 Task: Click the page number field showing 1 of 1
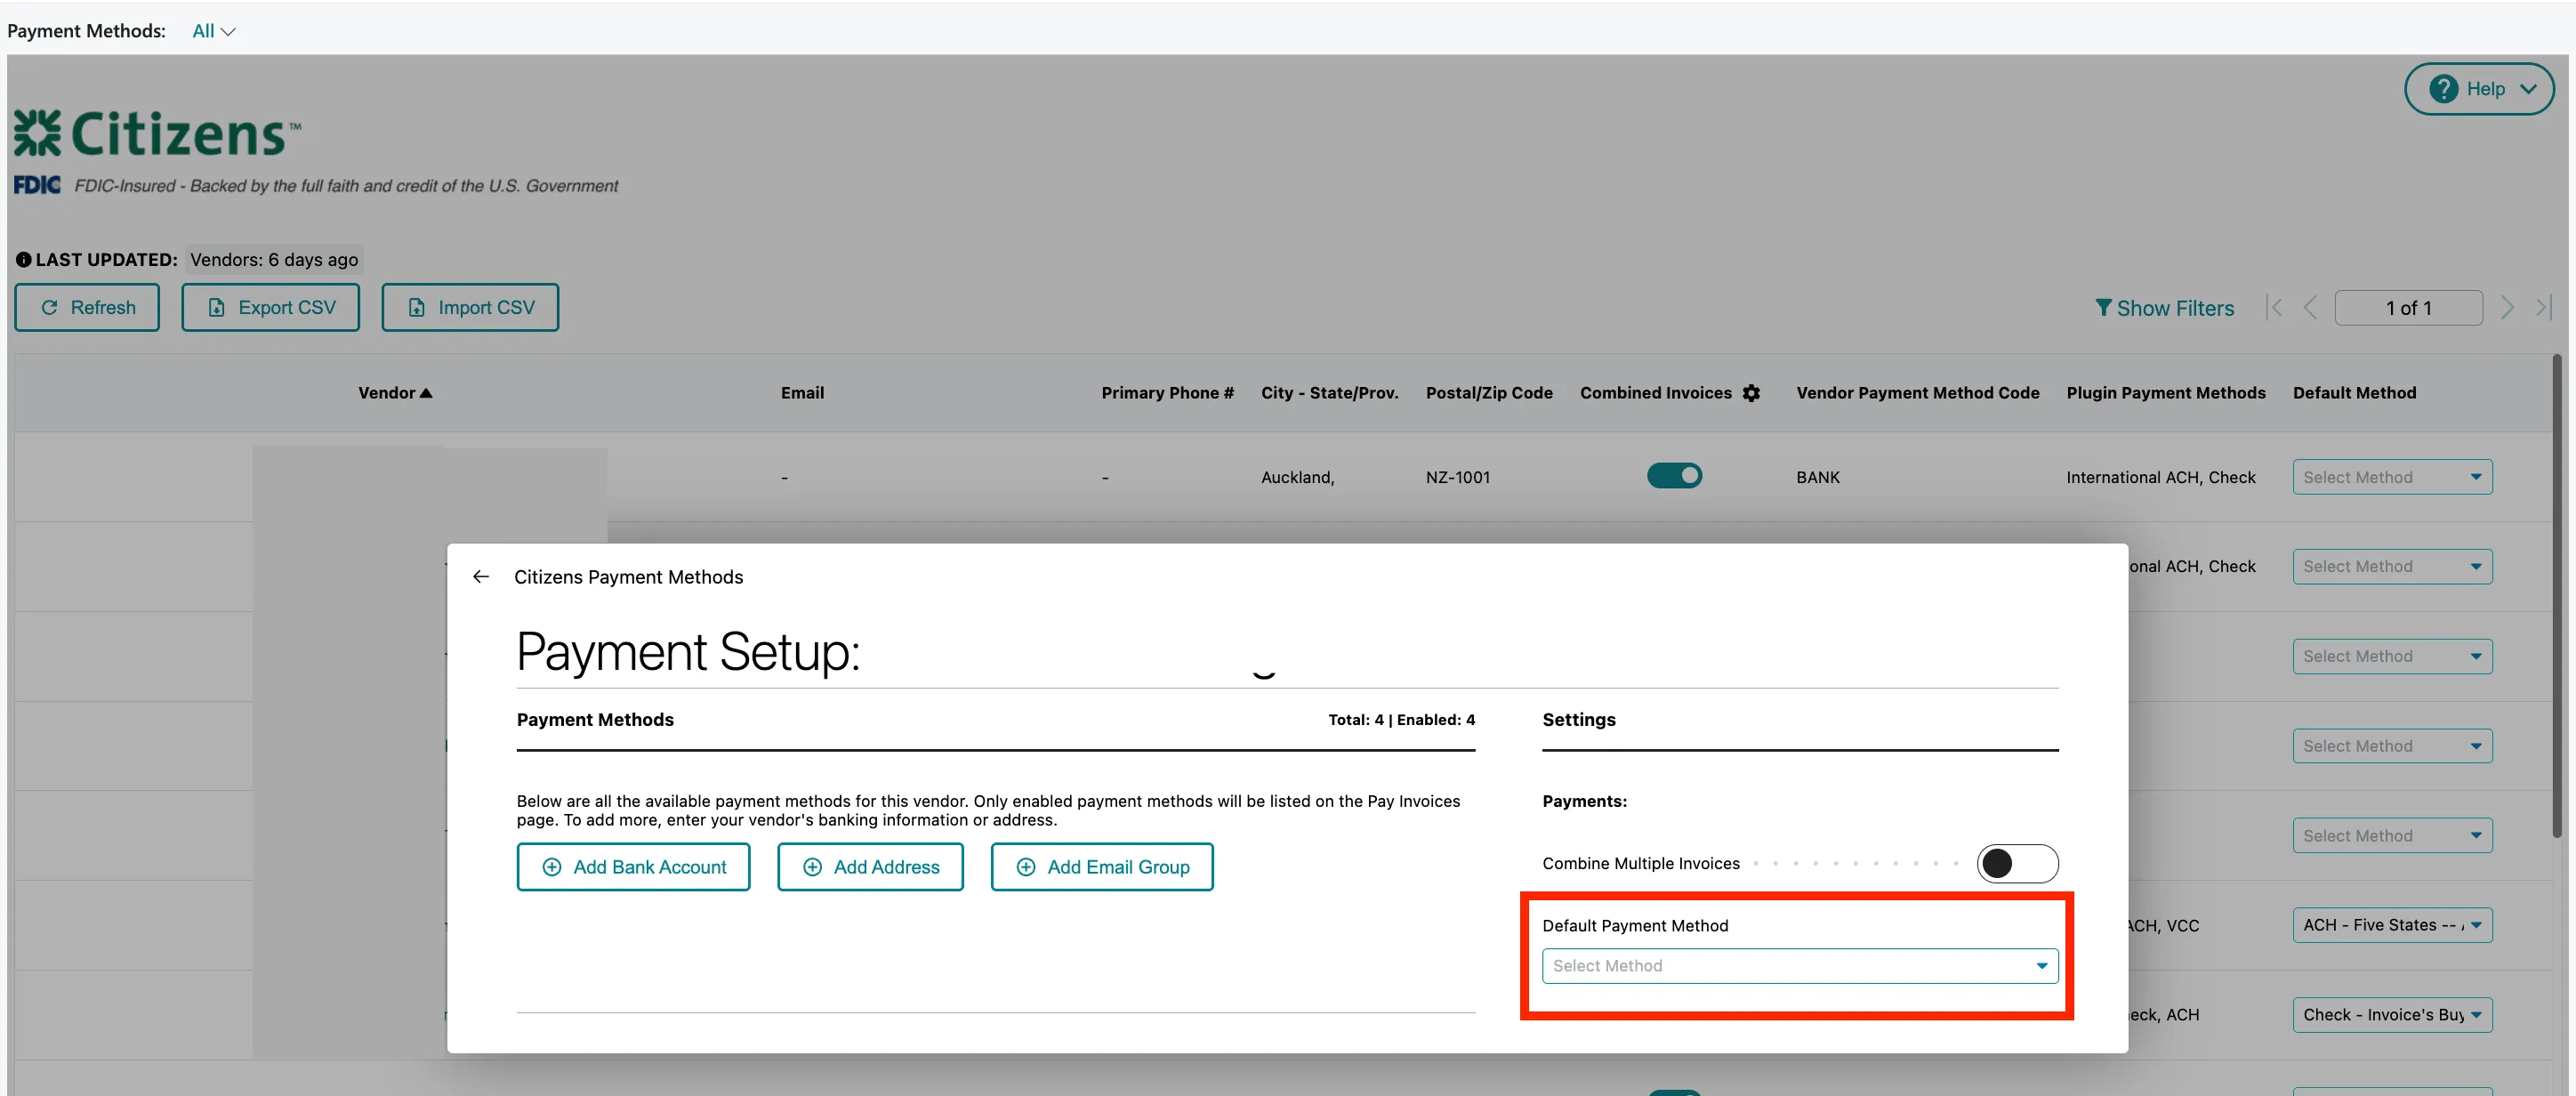click(x=2408, y=308)
